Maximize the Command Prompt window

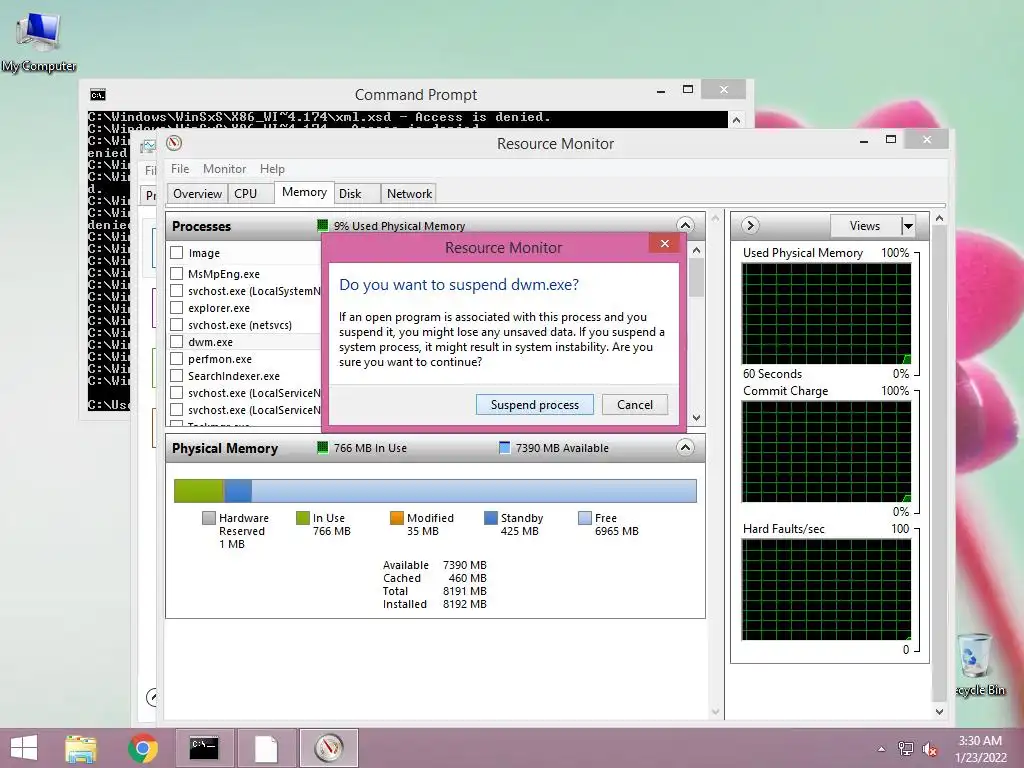click(687, 89)
